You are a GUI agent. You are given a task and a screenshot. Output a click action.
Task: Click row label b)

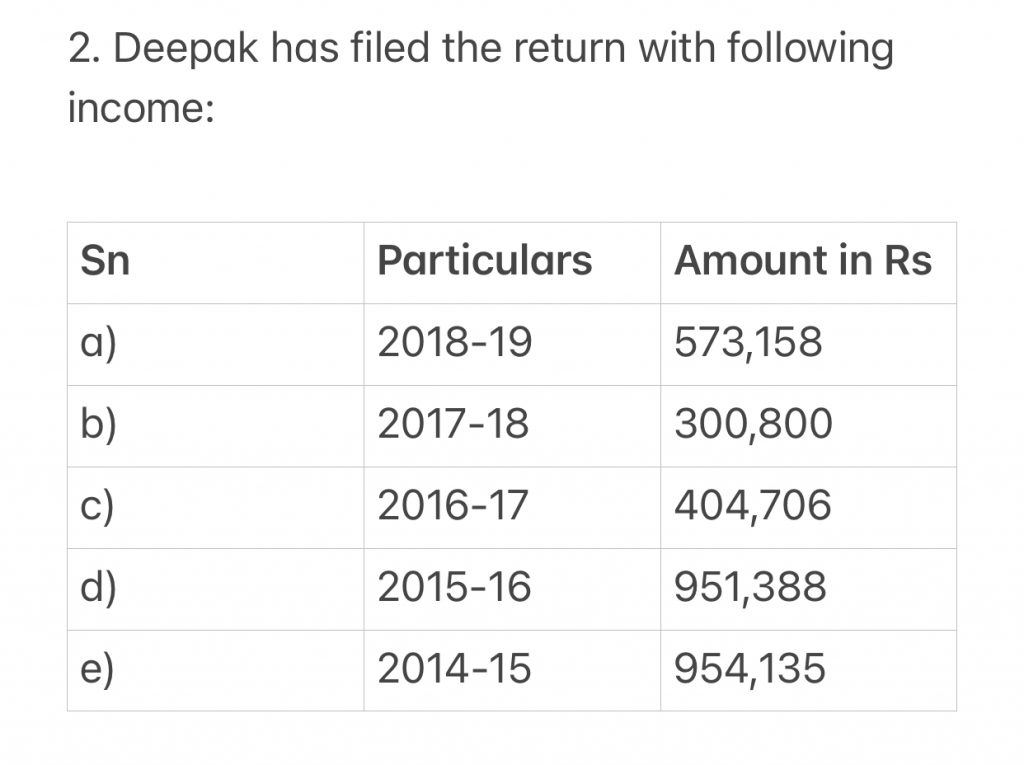coord(99,425)
